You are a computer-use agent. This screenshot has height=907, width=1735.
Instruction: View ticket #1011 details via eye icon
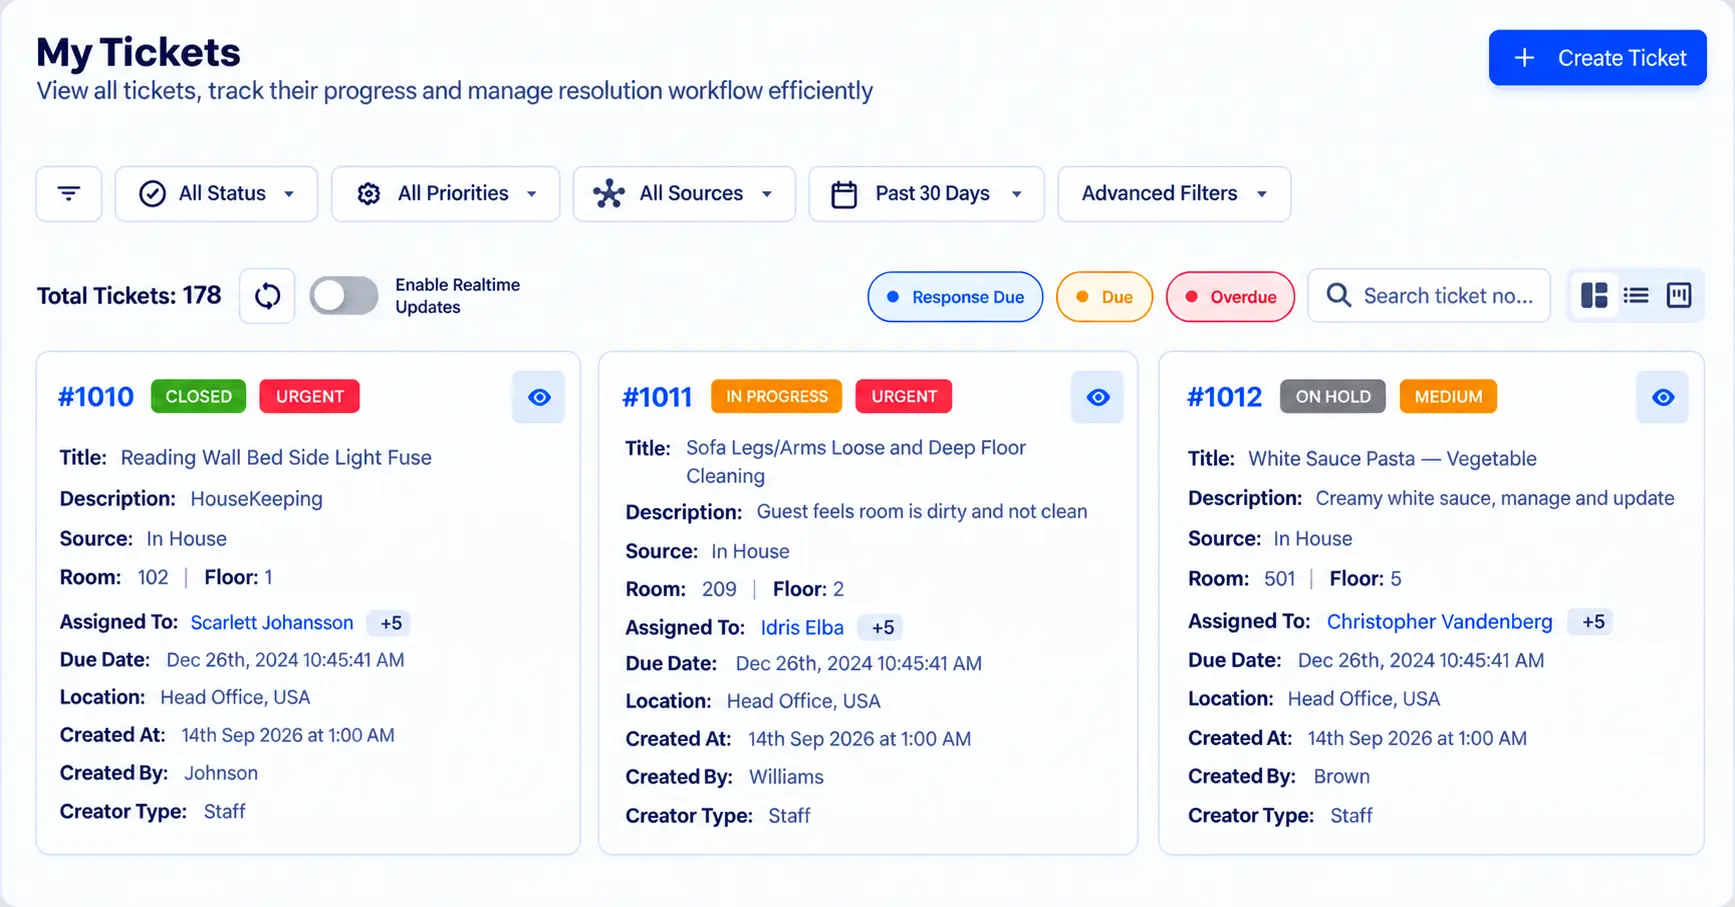(1098, 397)
